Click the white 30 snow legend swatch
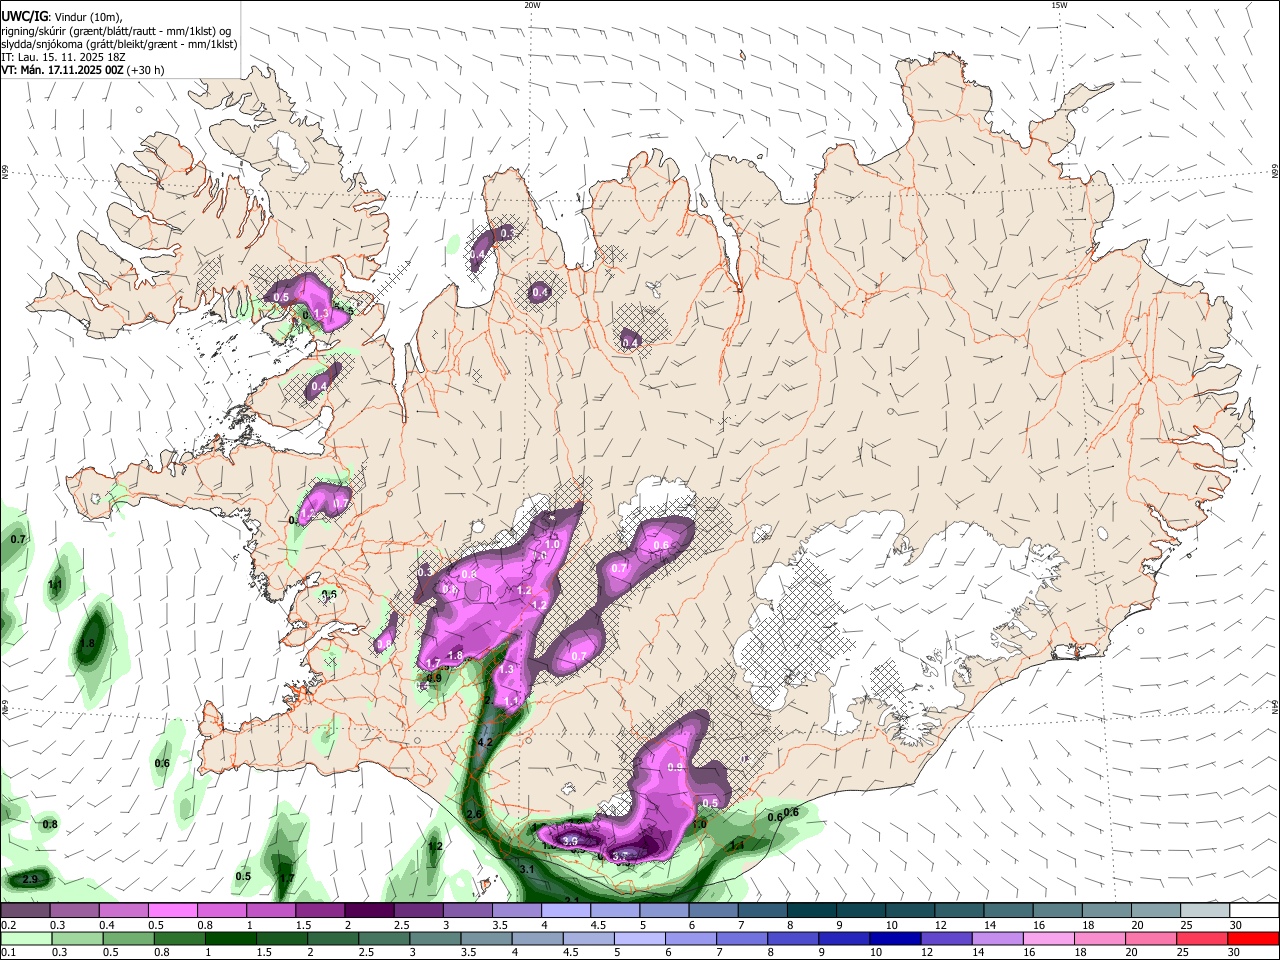Viewport: 1280px width, 960px height. coord(1254,910)
